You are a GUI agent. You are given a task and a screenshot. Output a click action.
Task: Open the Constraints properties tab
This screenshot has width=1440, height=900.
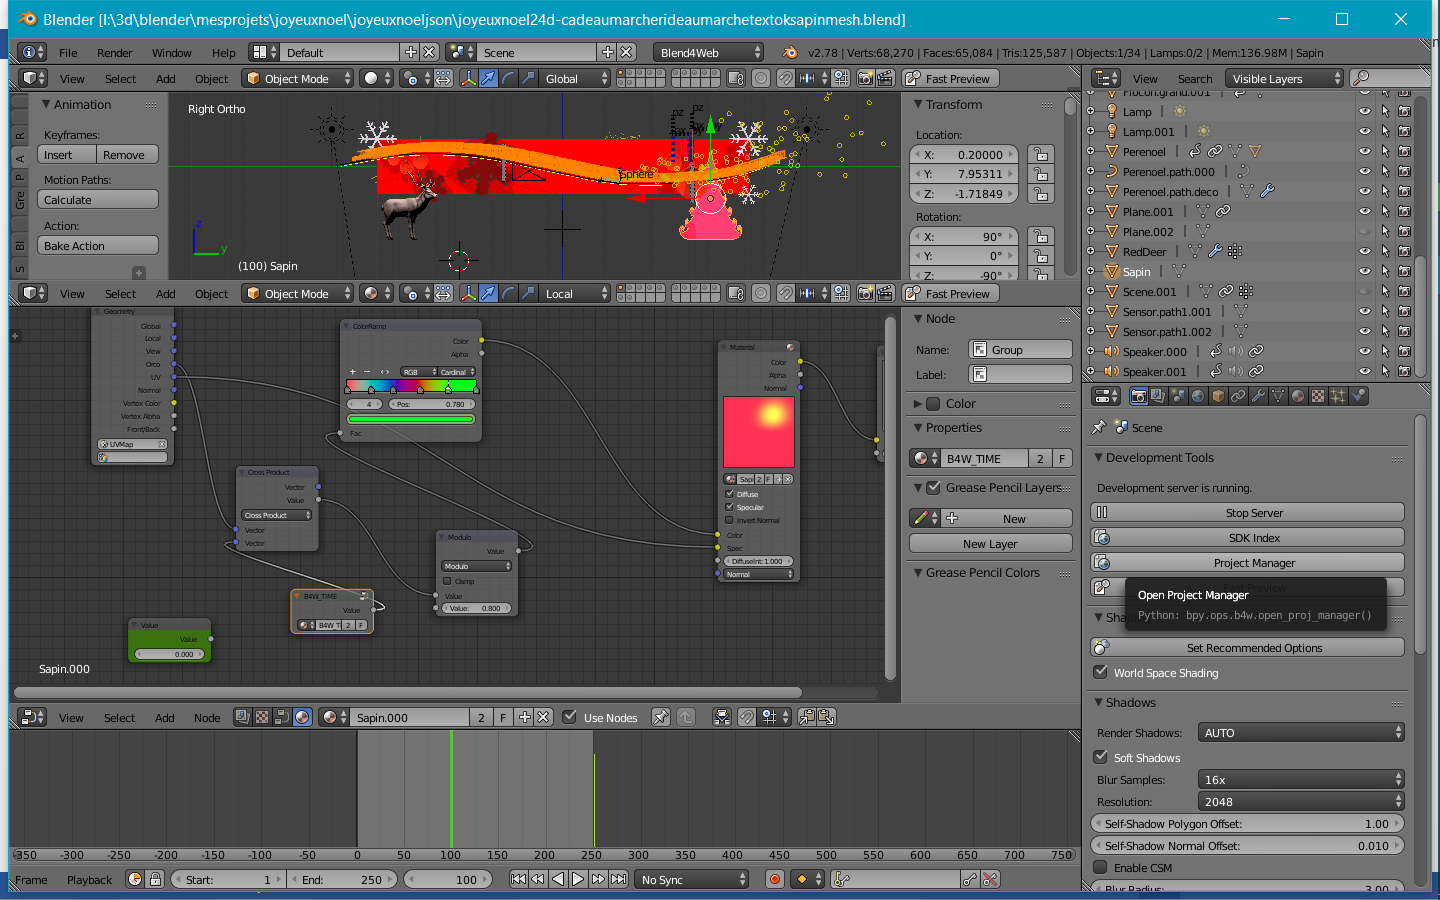pos(1238,396)
